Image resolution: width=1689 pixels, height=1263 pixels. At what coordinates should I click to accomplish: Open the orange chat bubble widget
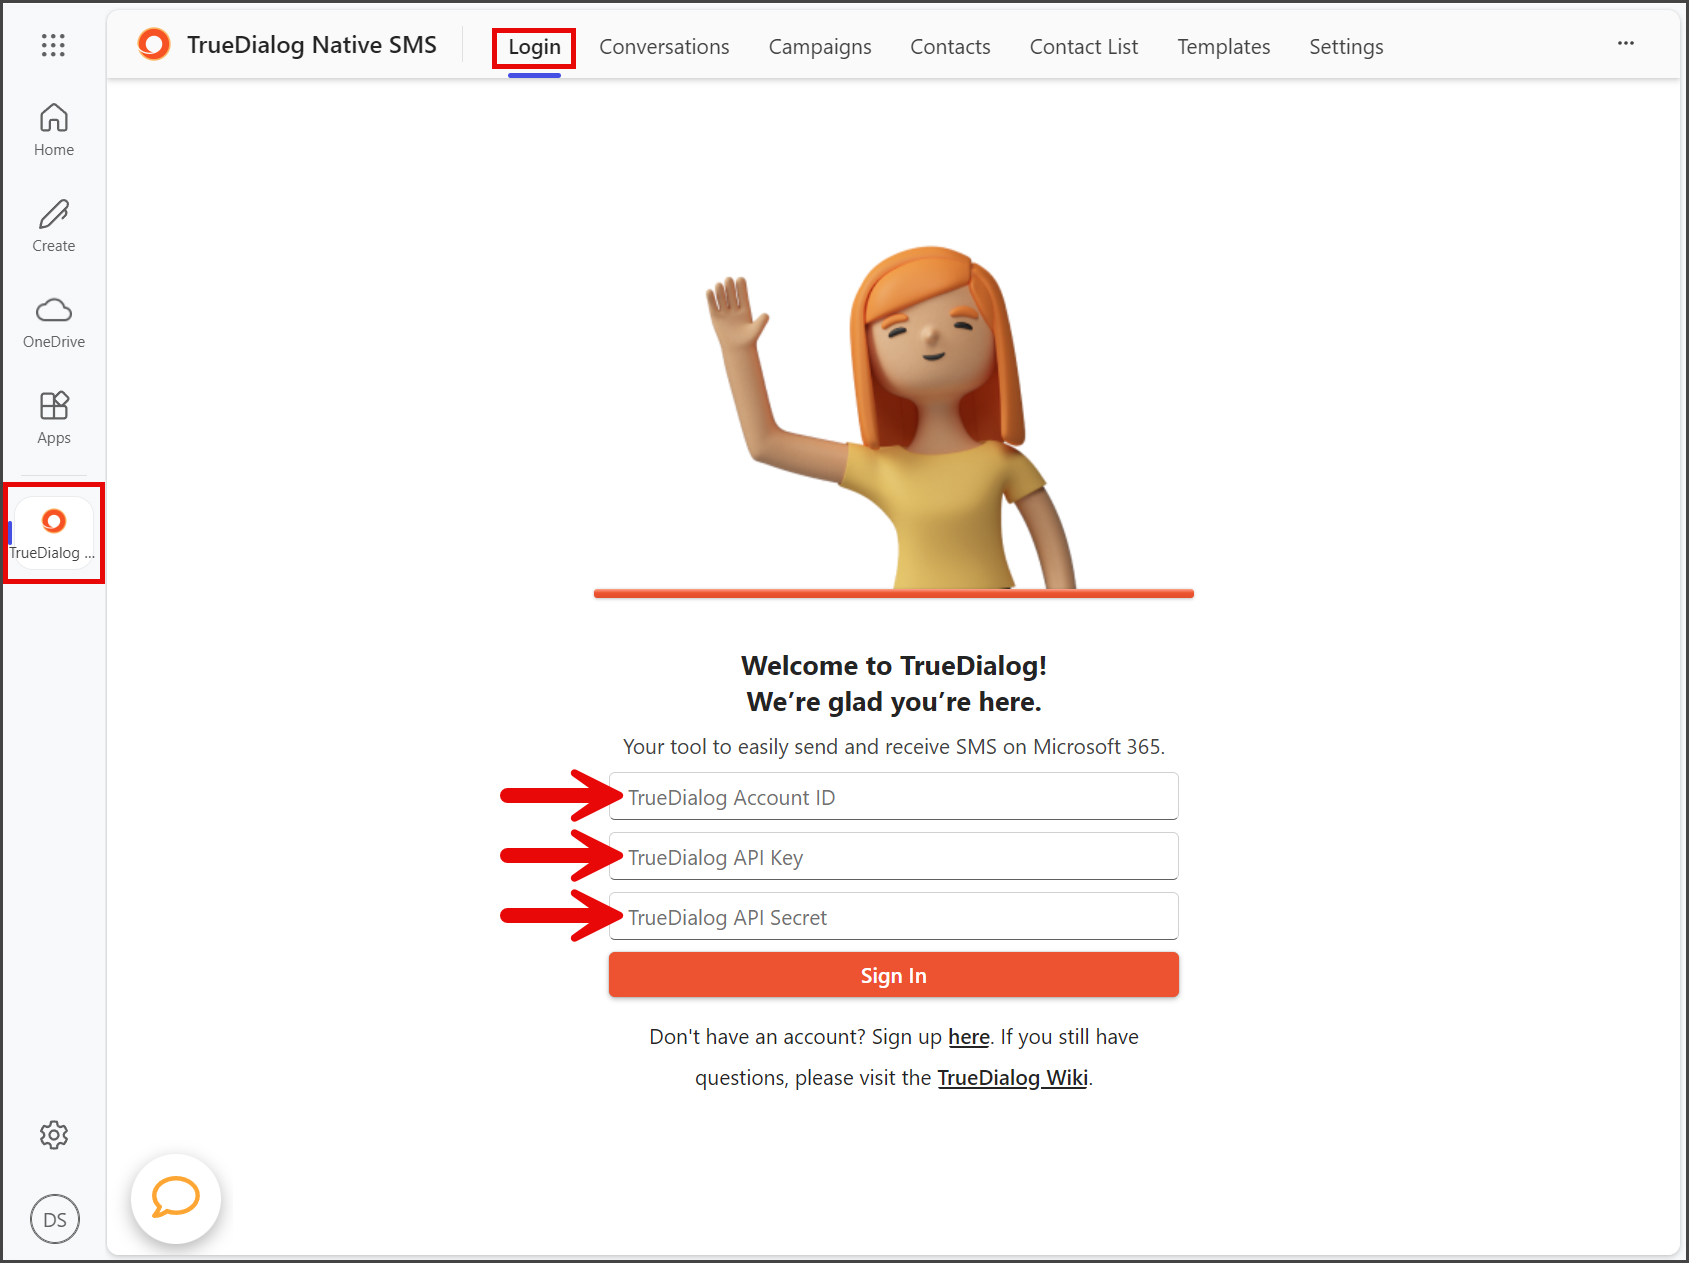click(x=176, y=1198)
